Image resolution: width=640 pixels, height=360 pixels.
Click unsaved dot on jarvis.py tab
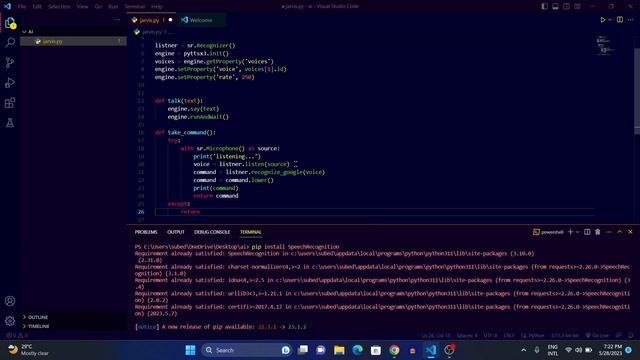click(171, 20)
